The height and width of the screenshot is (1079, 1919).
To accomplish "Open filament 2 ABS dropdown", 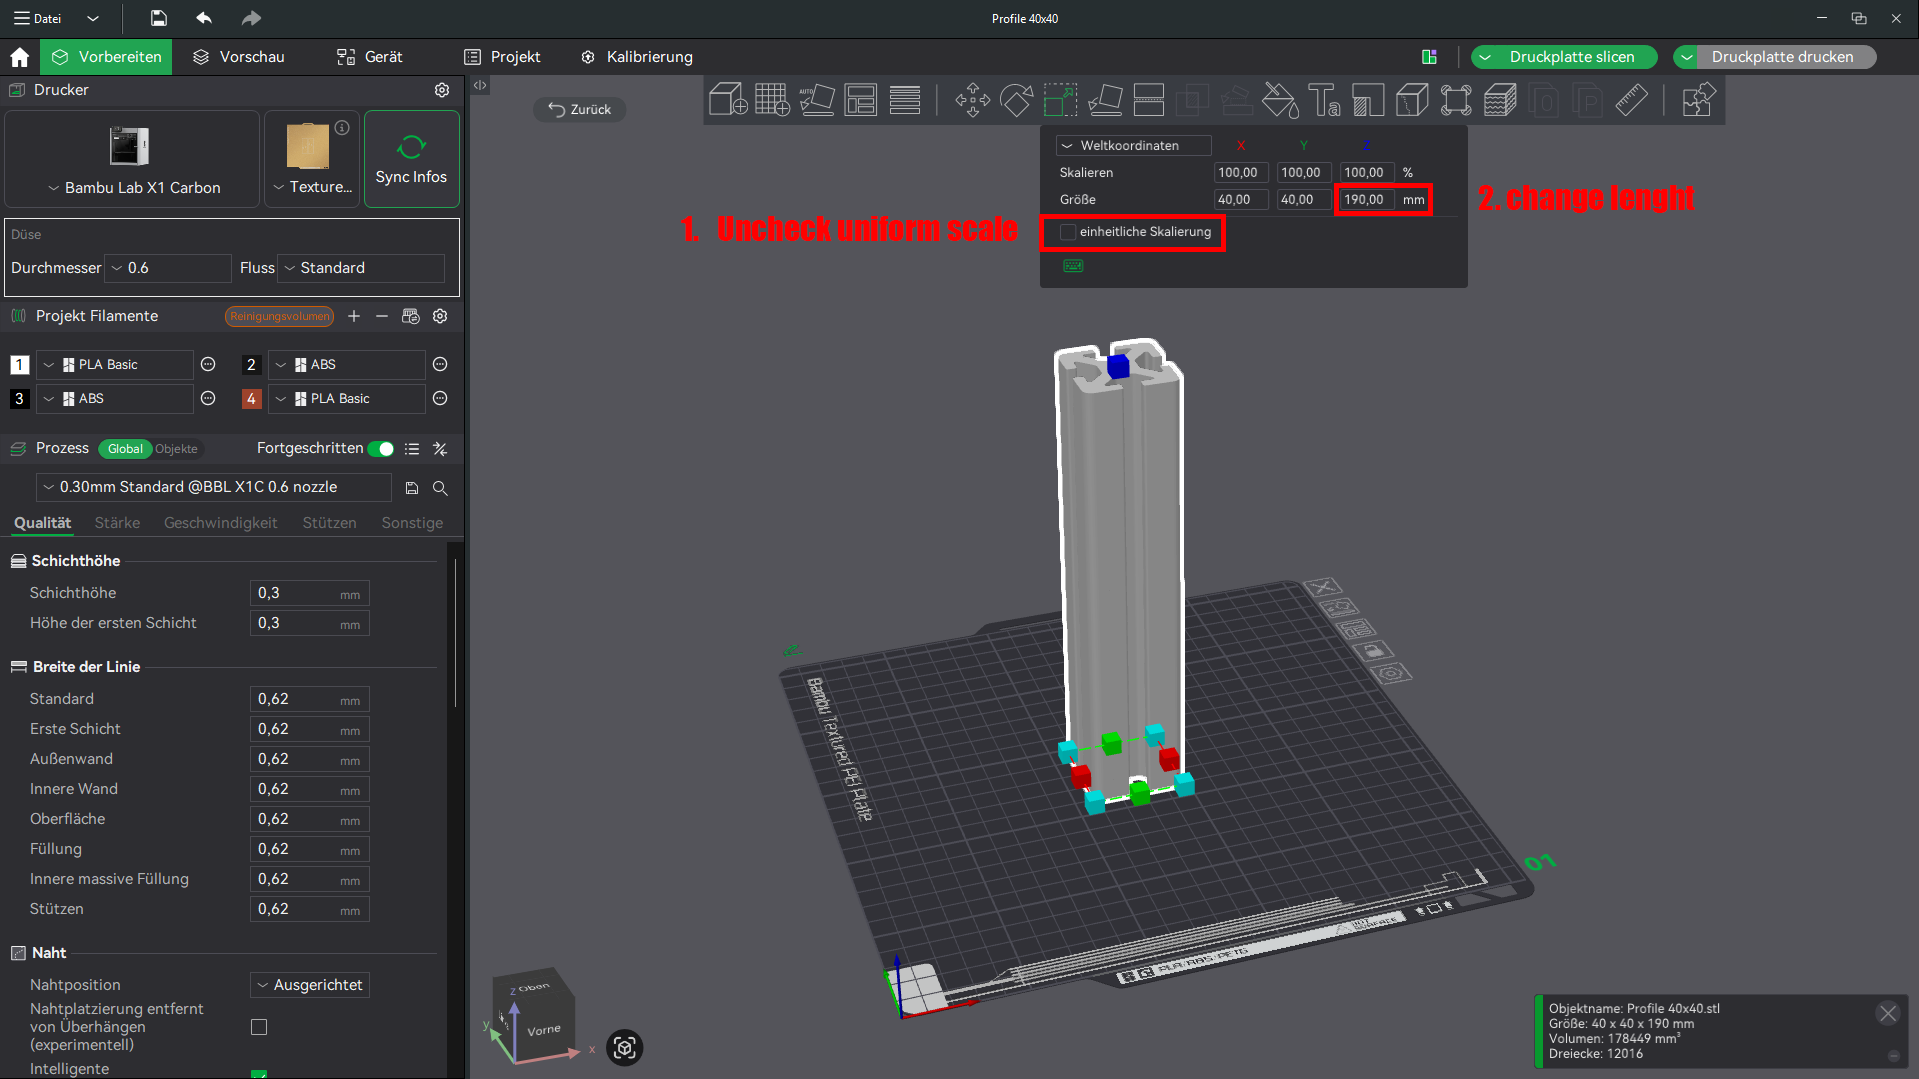I will pyautogui.click(x=347, y=365).
